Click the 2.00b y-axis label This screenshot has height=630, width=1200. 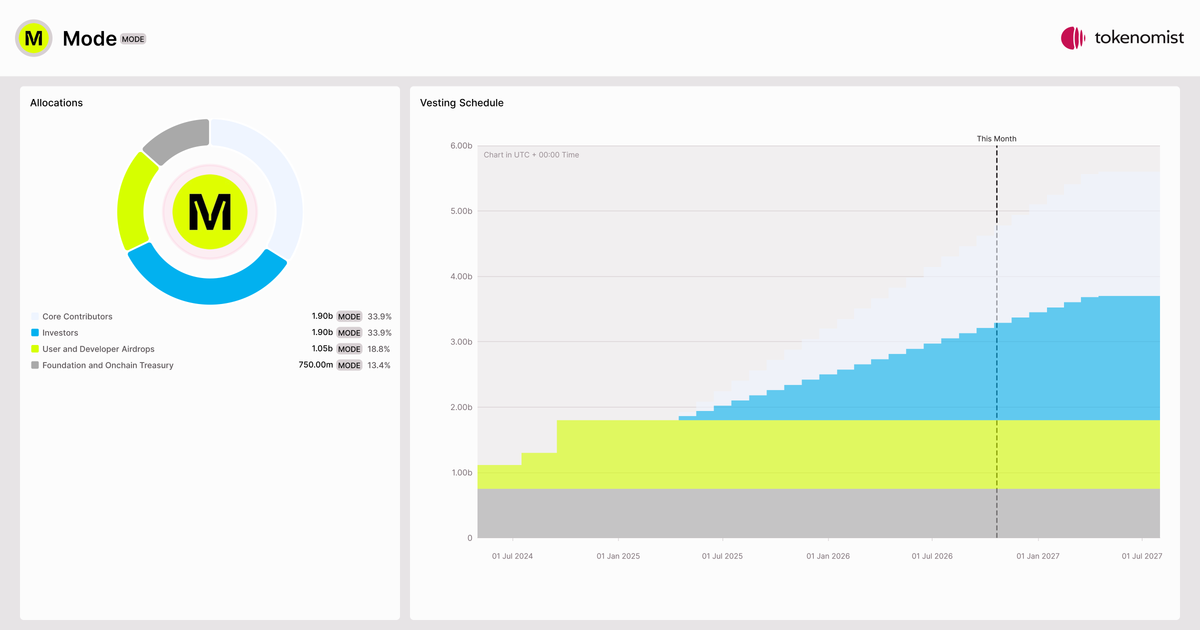point(461,407)
